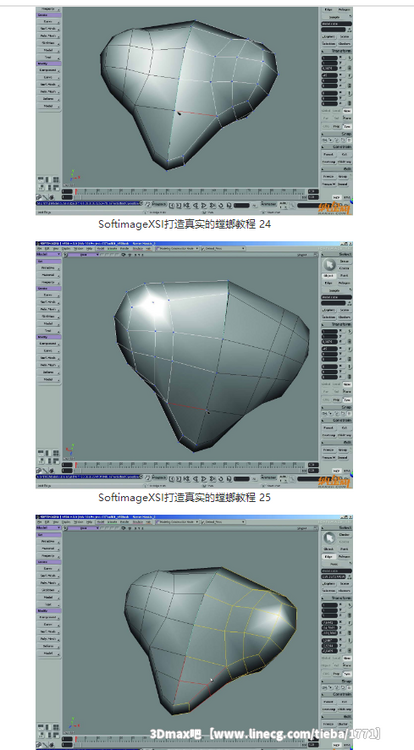This screenshot has width=414, height=750.
Task: Click caption text ending with 24
Action: click(x=185, y=224)
